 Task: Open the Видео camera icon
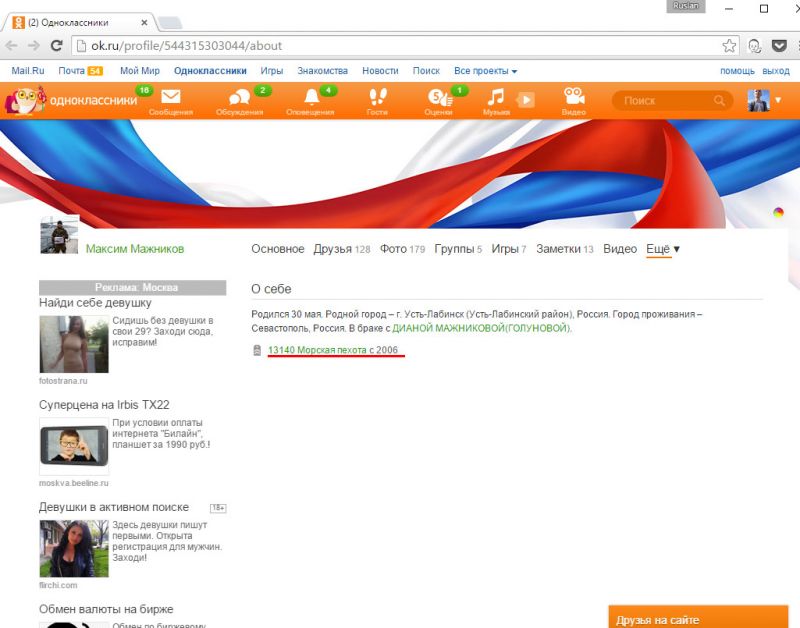tap(573, 98)
